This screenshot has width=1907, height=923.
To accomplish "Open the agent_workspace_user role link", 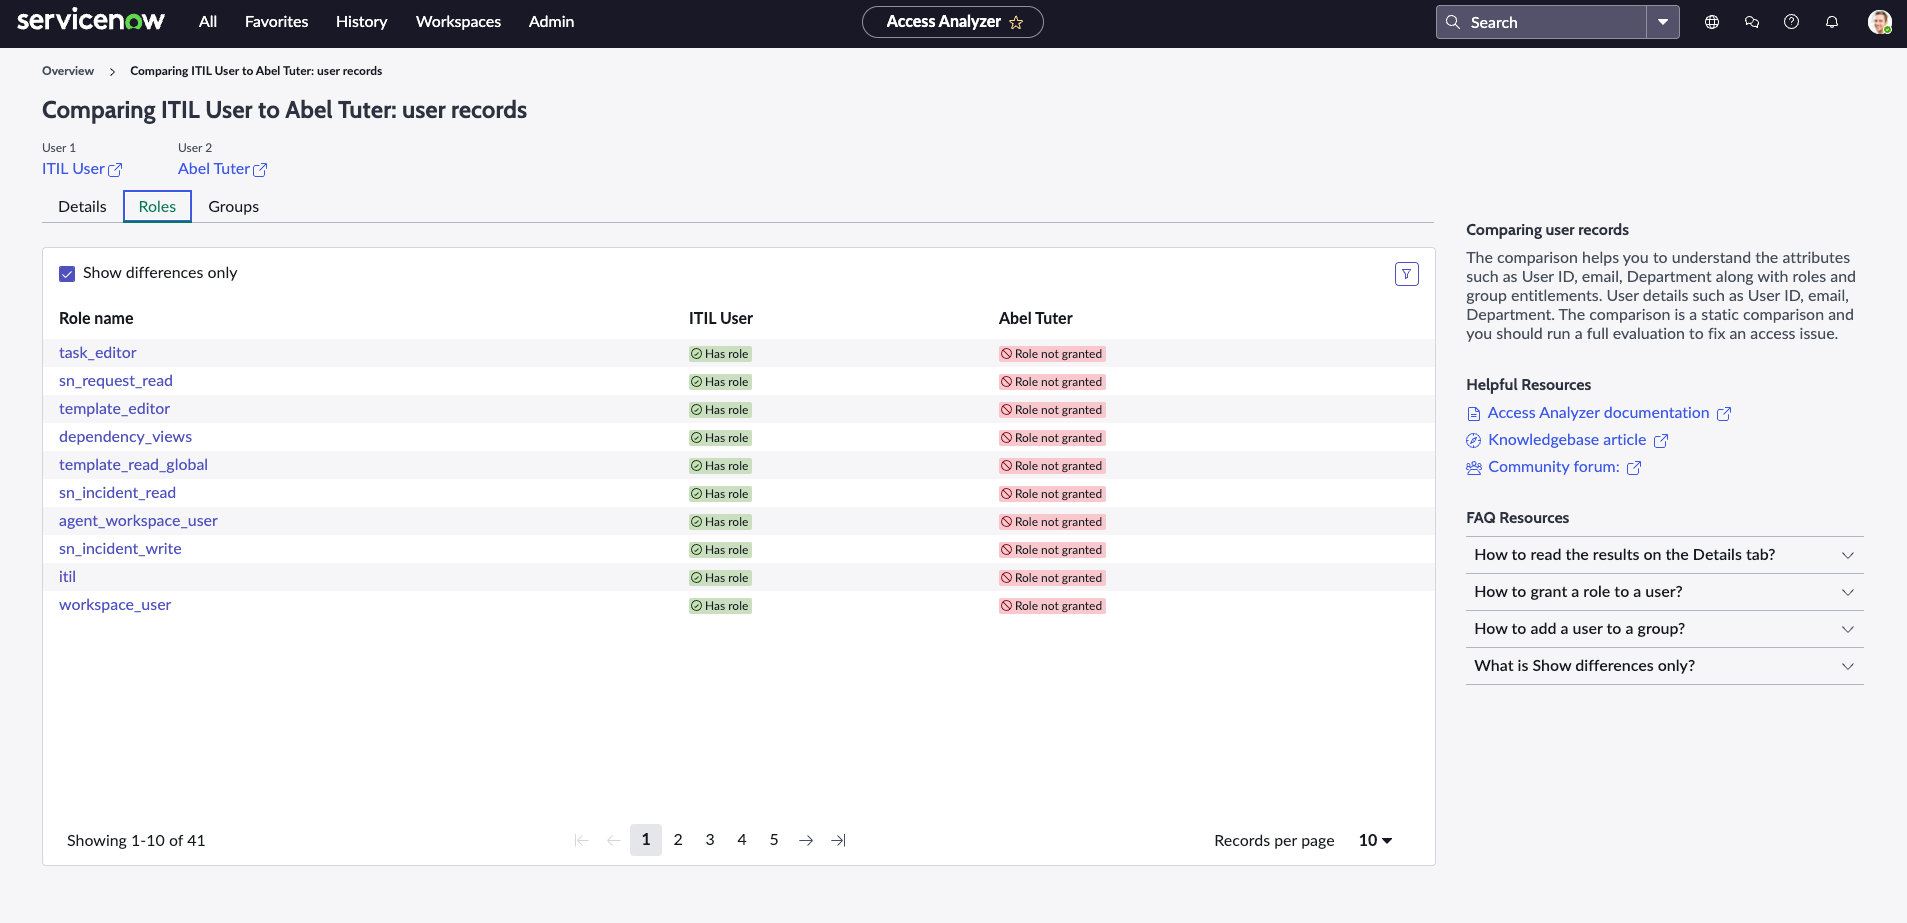I will coord(138,521).
